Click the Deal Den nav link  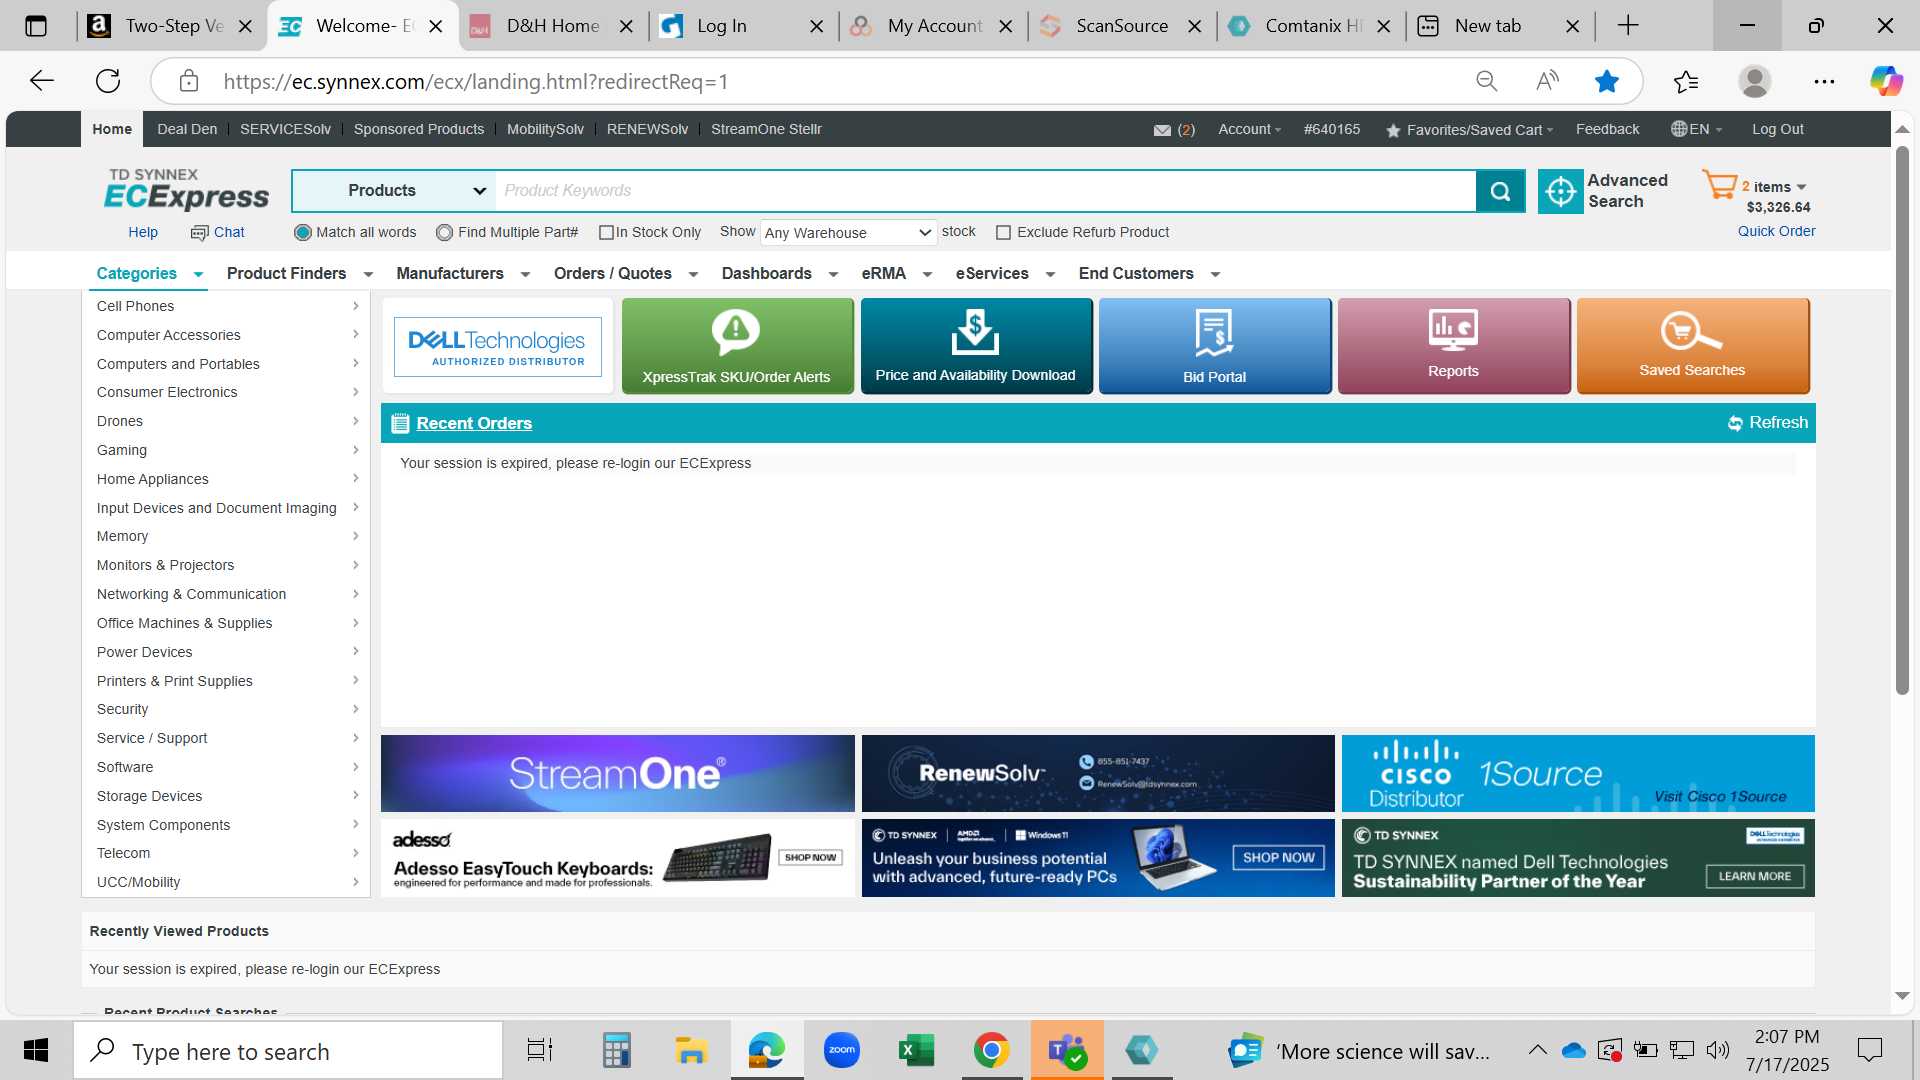[x=187, y=129]
